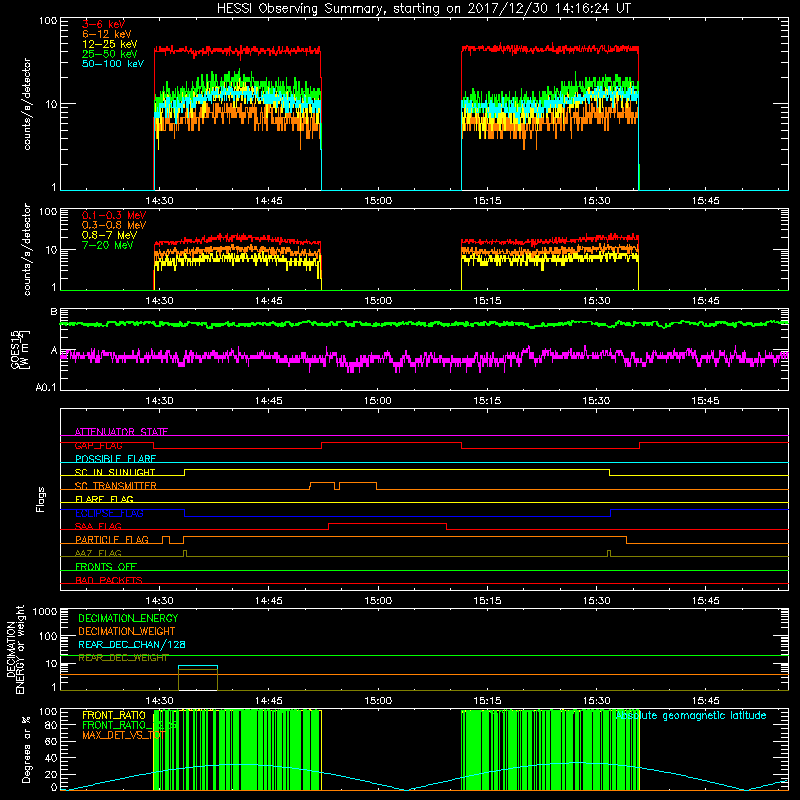This screenshot has height=800, width=800.
Task: Click the SC_TRANSMITTER flag label
Action: point(115,486)
